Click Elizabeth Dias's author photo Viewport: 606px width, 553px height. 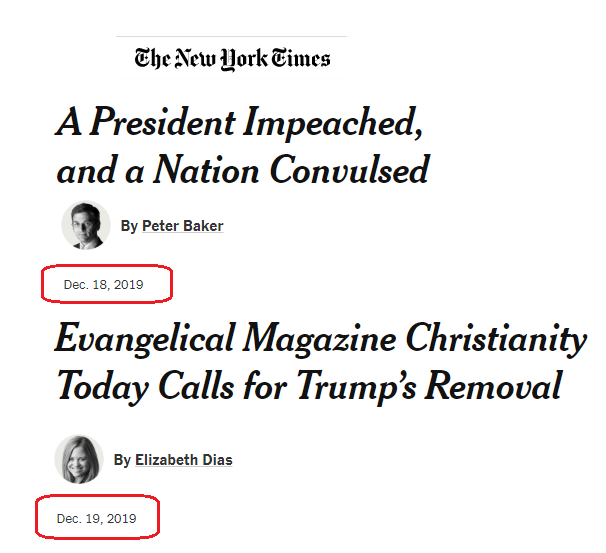pyautogui.click(x=79, y=459)
